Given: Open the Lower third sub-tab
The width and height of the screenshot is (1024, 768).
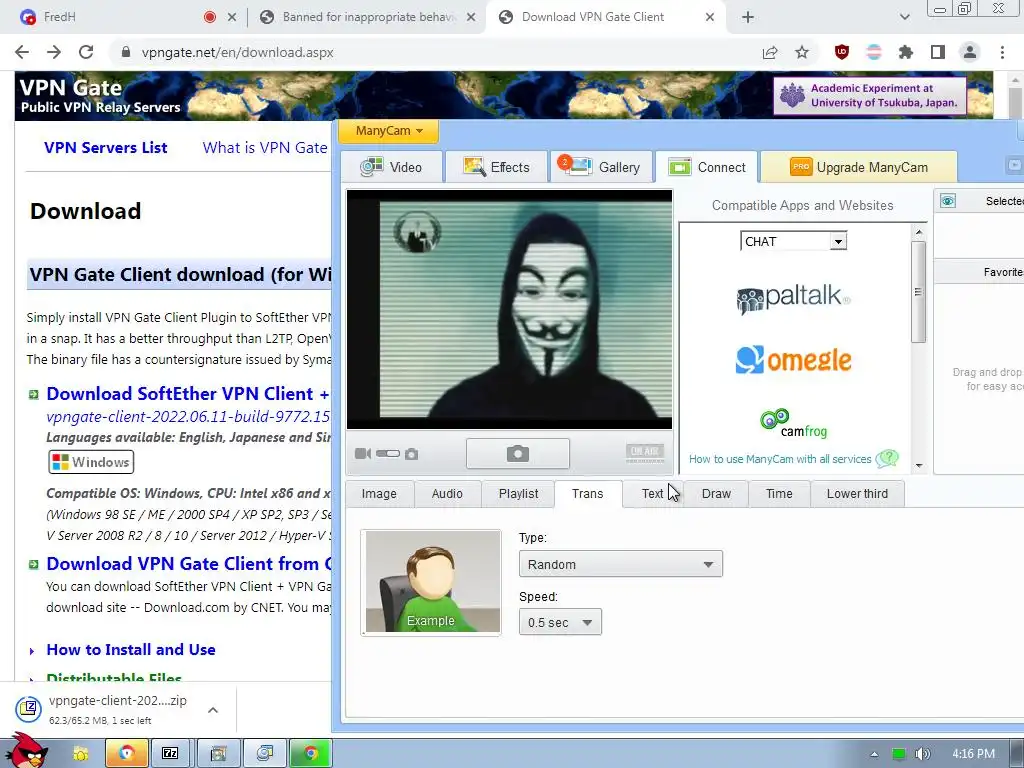Looking at the screenshot, I should pos(857,494).
